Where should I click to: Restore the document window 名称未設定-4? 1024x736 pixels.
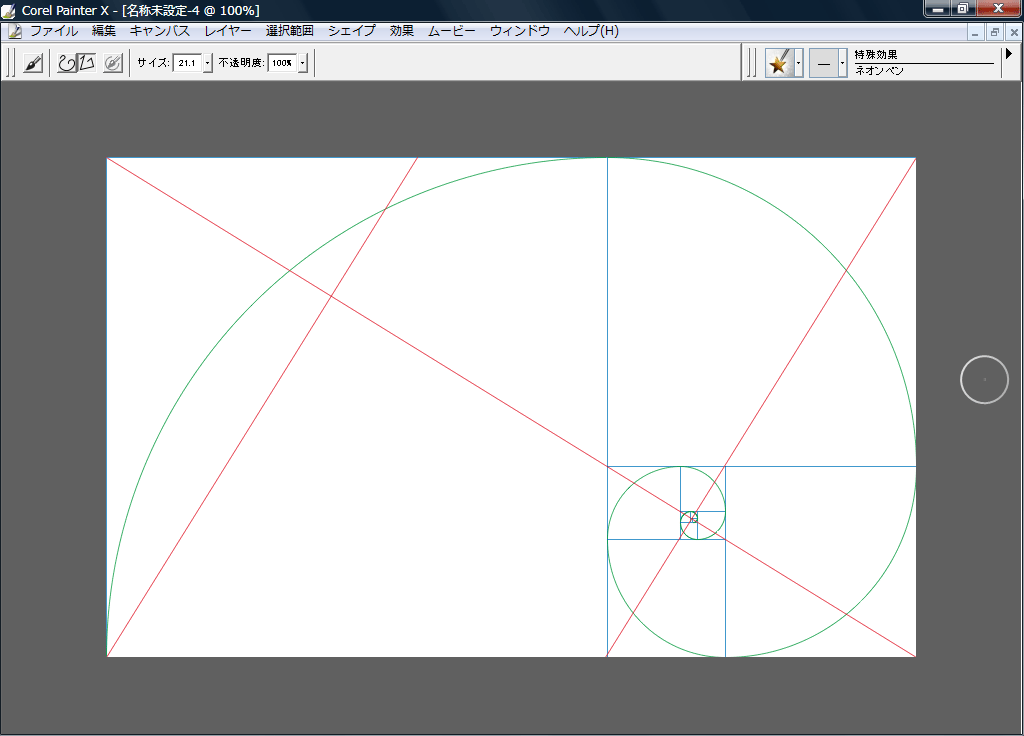995,32
